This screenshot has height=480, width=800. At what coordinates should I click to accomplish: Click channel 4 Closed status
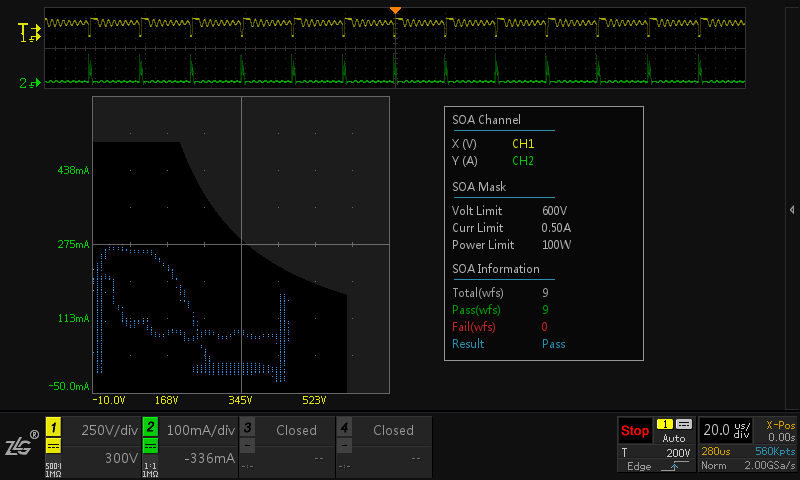pyautogui.click(x=393, y=431)
